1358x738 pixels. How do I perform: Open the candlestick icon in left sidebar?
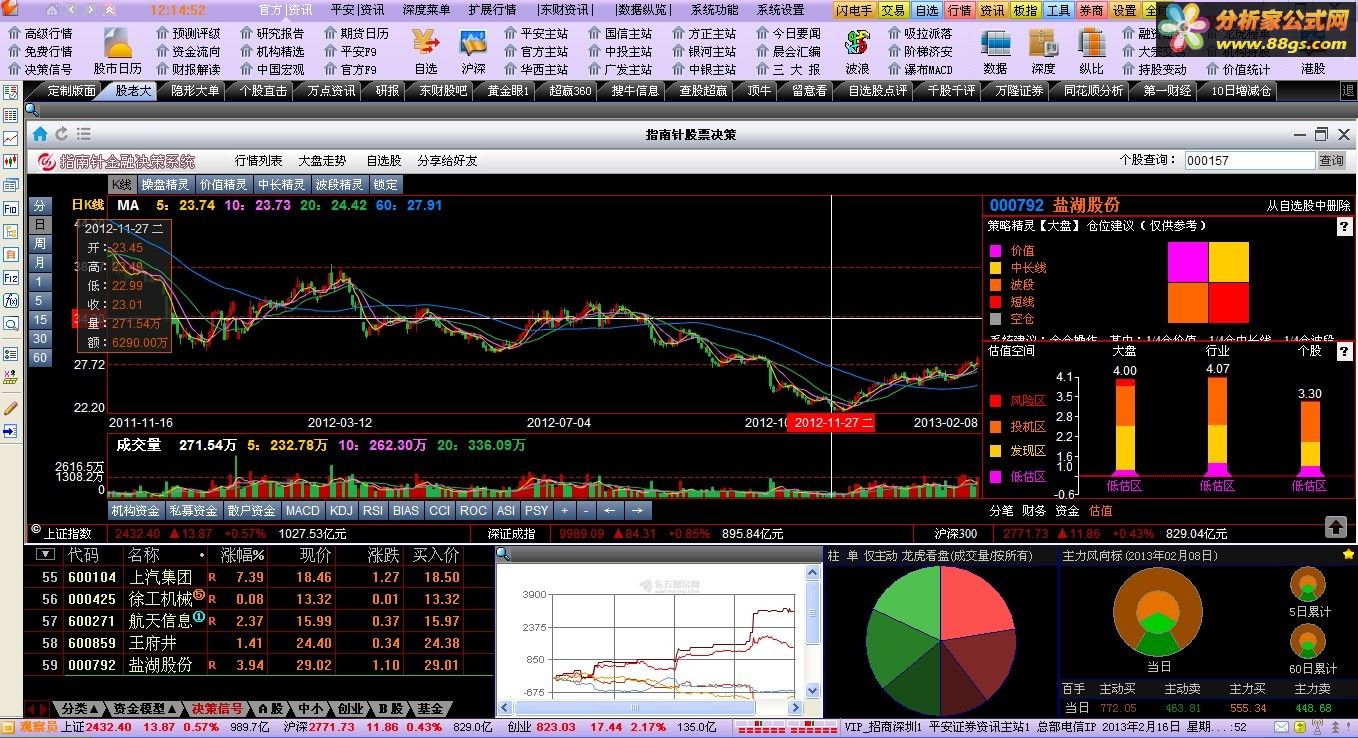(x=11, y=161)
